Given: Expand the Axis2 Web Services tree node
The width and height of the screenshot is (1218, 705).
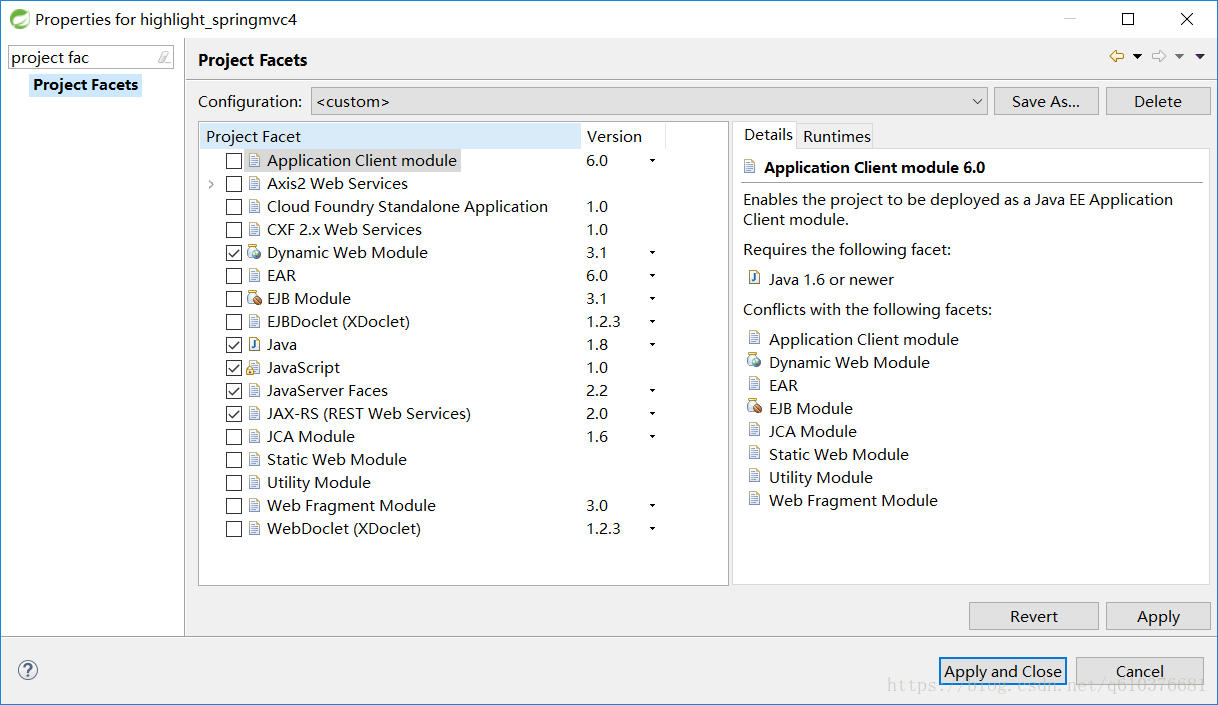Looking at the screenshot, I should 211,184.
